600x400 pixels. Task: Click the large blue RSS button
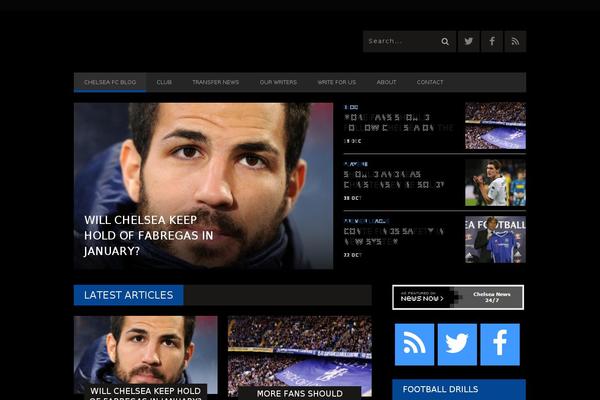coord(414,344)
